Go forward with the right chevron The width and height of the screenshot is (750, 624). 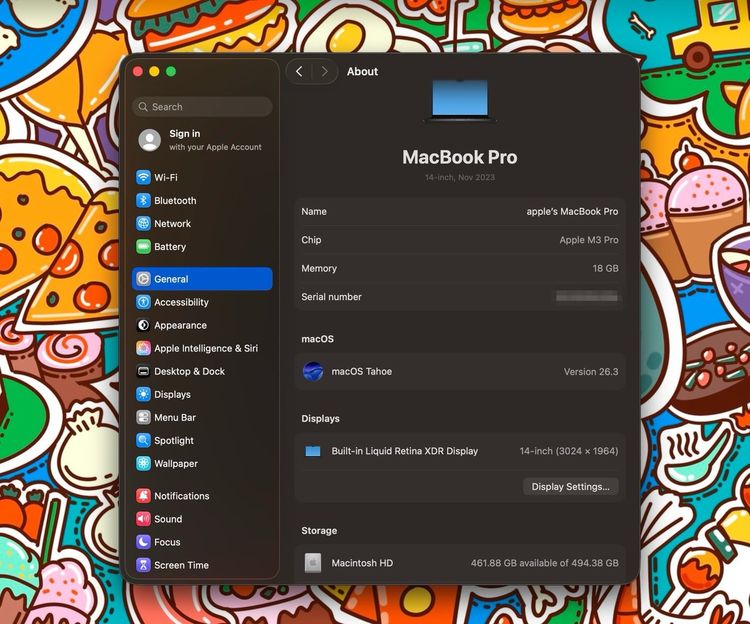(325, 72)
